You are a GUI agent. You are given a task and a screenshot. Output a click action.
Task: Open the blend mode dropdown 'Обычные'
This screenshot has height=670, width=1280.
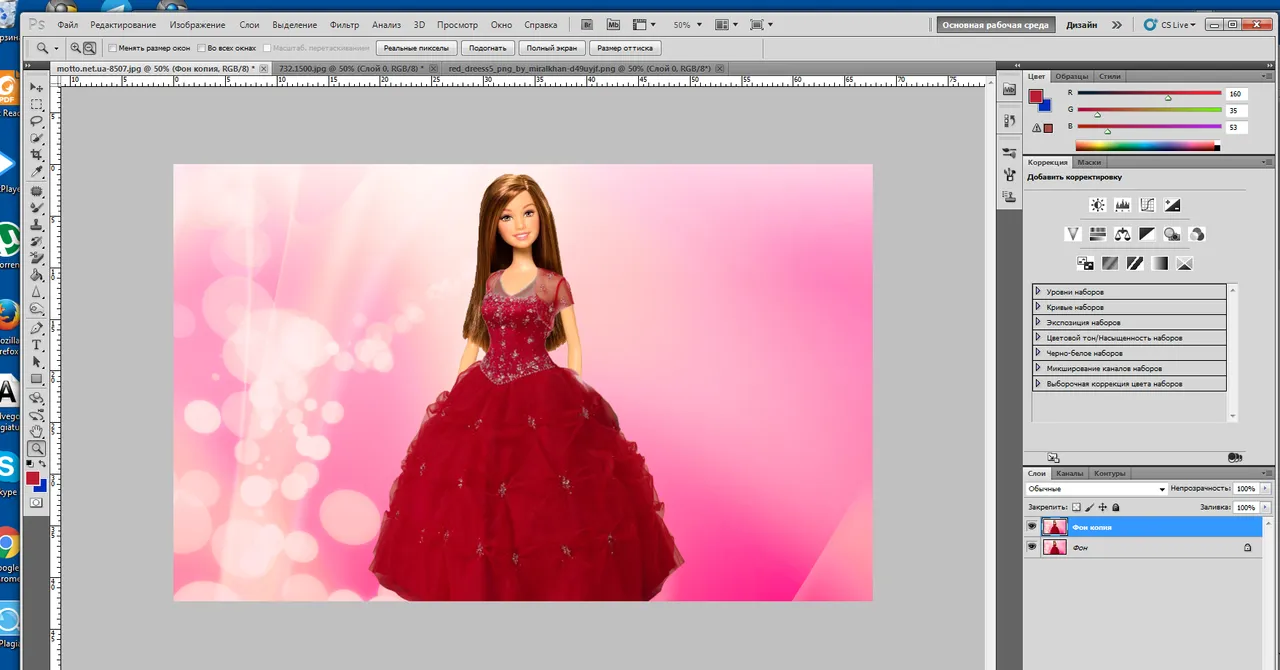pos(1097,489)
